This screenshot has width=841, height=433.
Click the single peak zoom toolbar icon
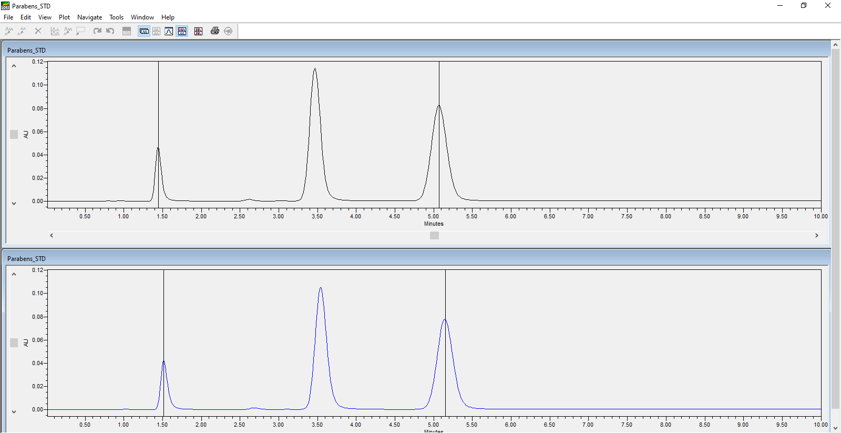pos(169,31)
